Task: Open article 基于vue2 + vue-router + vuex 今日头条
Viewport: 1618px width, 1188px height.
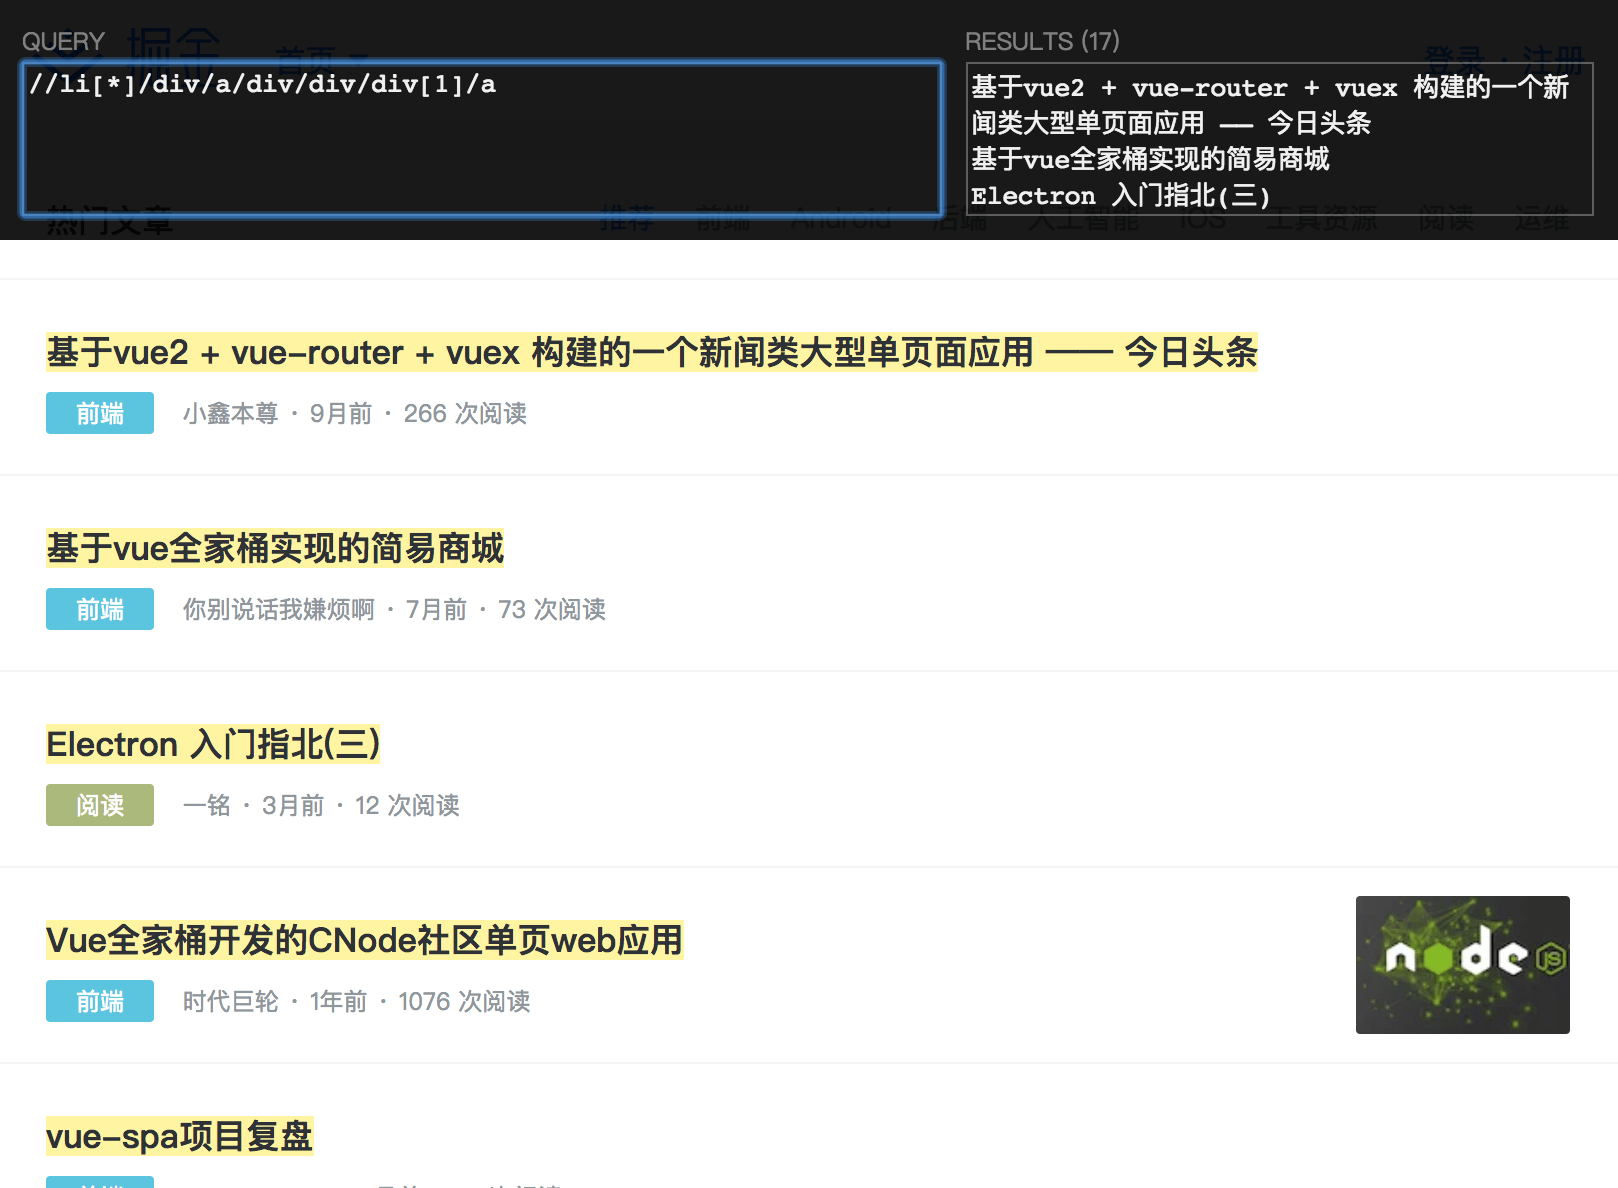Action: (x=651, y=352)
